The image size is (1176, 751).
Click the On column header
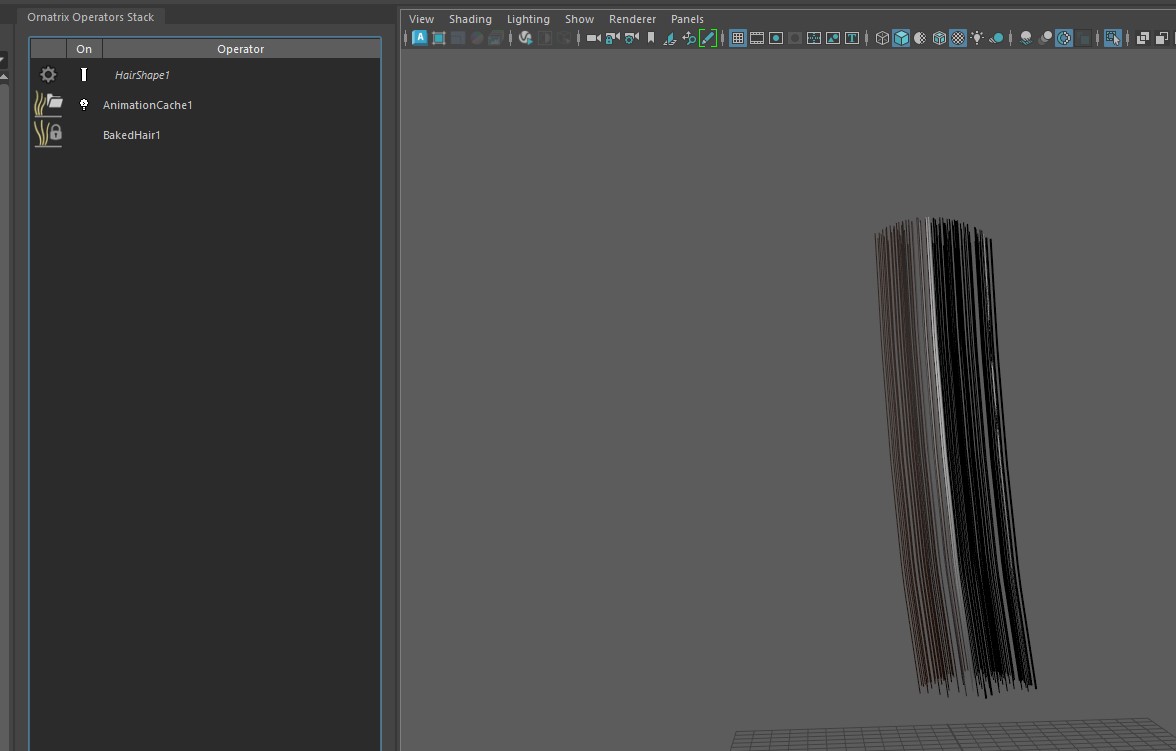coord(84,49)
